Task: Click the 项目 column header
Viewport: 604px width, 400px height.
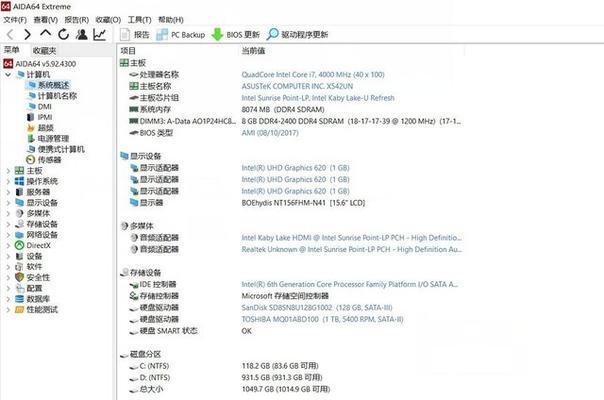Action: click(x=128, y=51)
